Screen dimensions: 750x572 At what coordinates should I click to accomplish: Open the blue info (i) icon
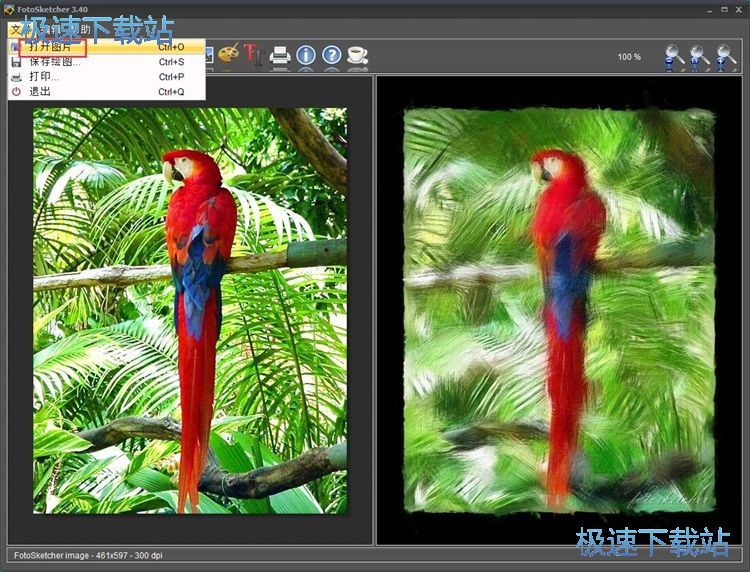[x=306, y=55]
